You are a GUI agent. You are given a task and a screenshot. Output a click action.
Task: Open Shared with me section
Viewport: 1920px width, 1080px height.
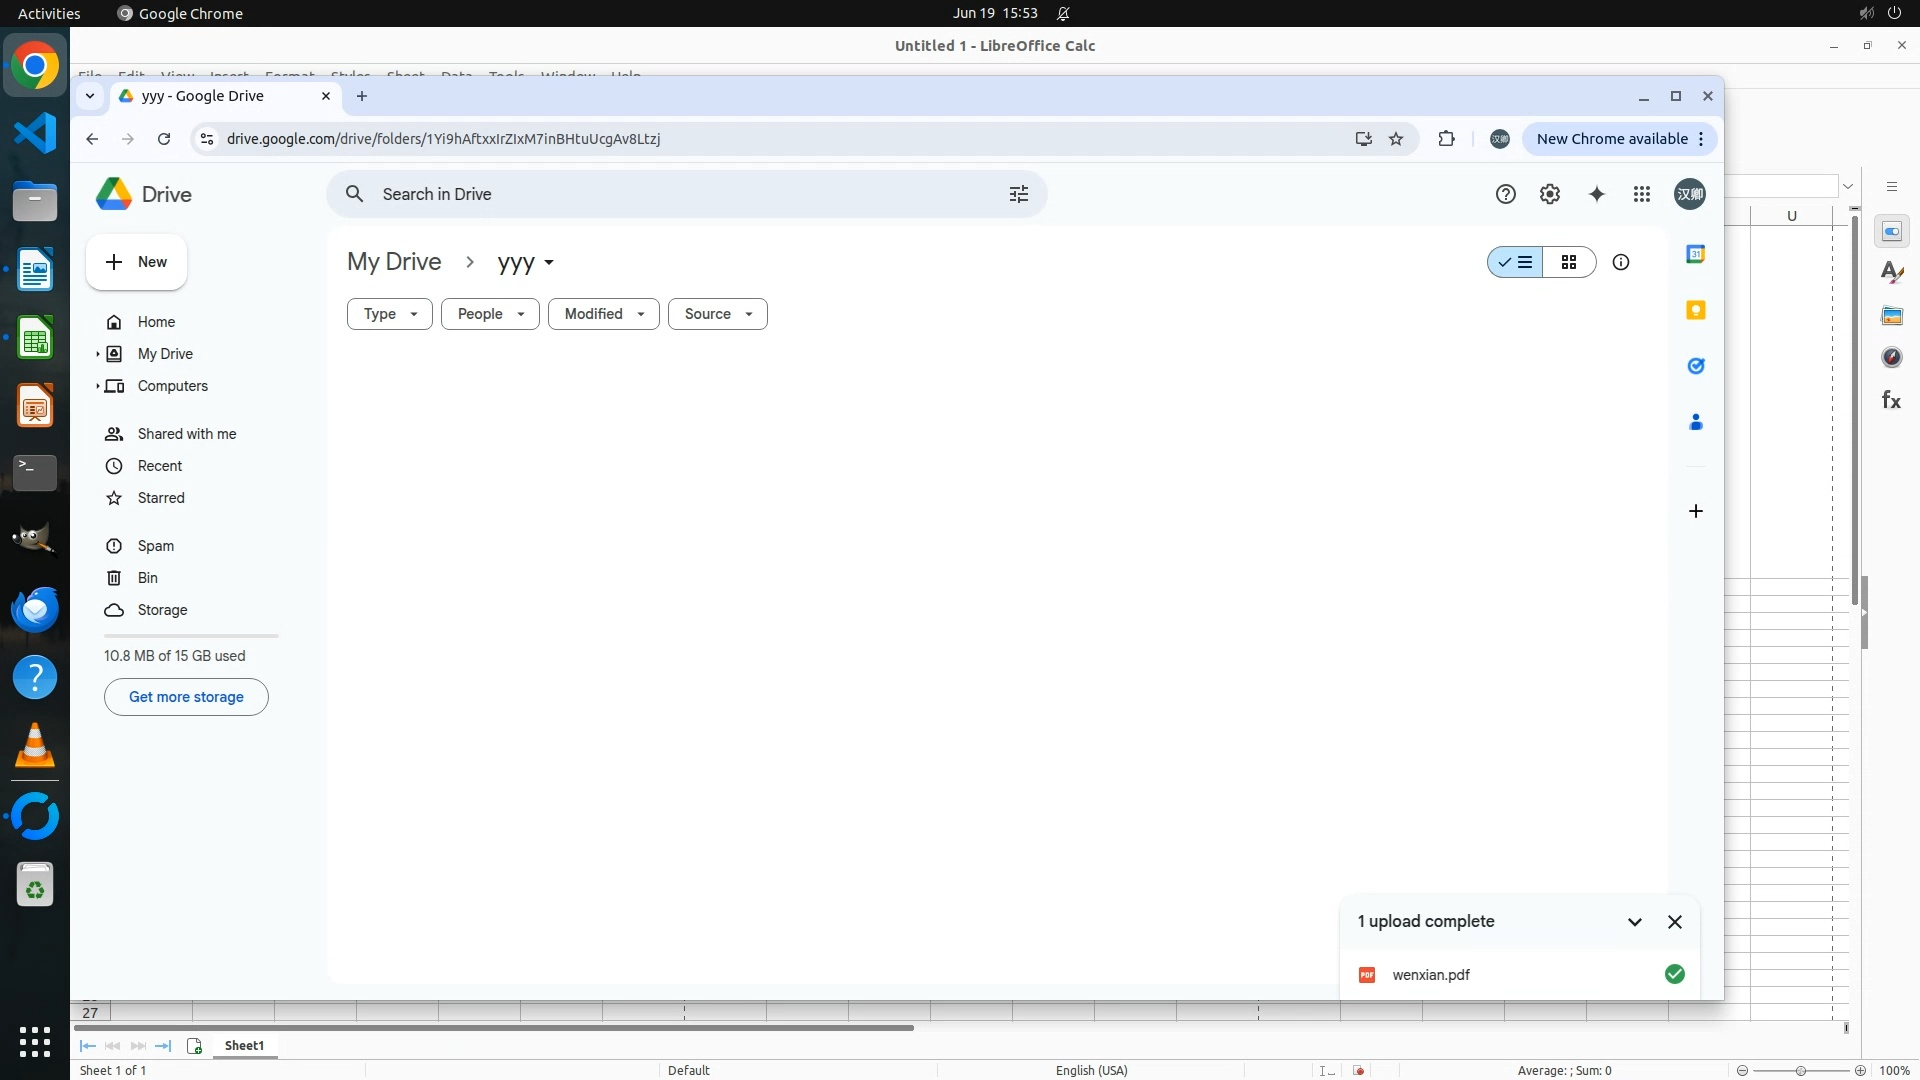pyautogui.click(x=187, y=434)
